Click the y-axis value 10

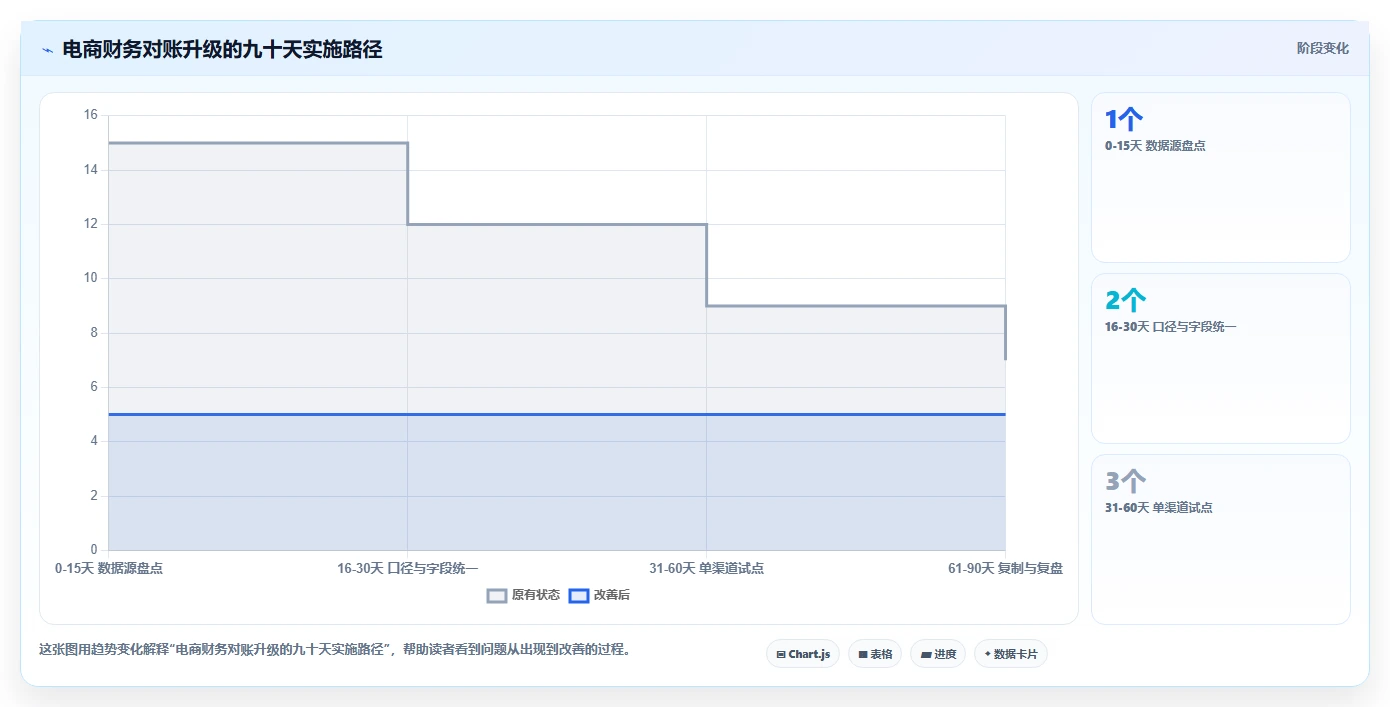coord(90,278)
